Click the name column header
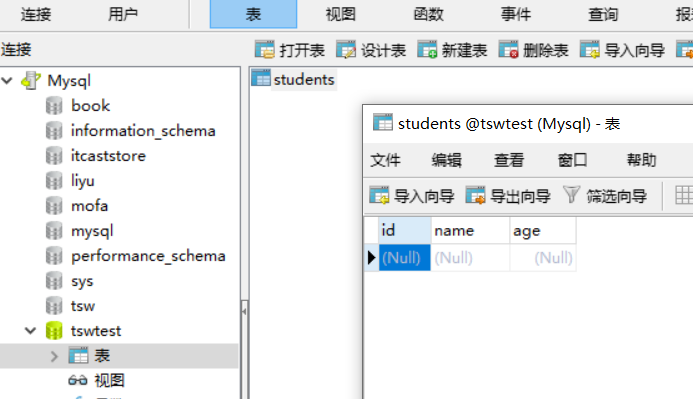Viewport: 693px width, 399px height. point(470,230)
